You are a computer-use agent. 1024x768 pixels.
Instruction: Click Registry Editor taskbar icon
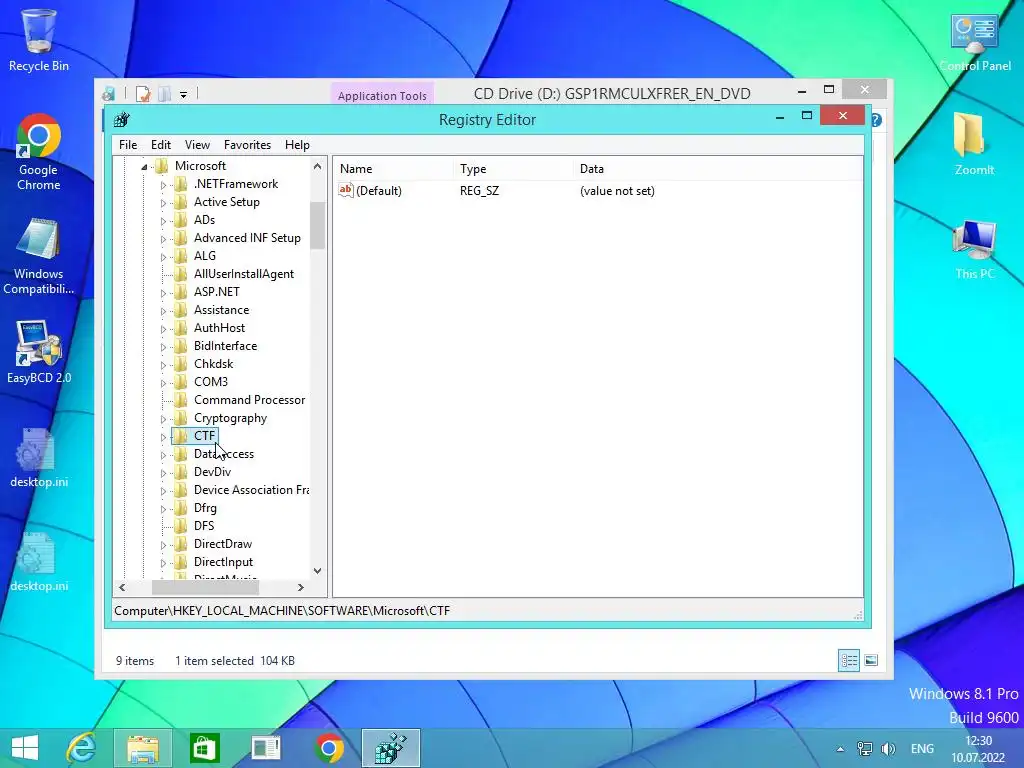[391, 748]
